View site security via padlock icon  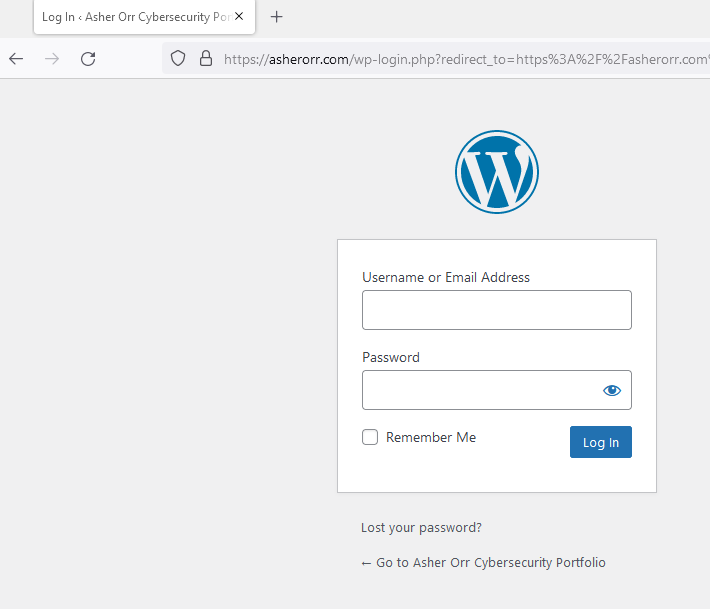[x=206, y=58]
